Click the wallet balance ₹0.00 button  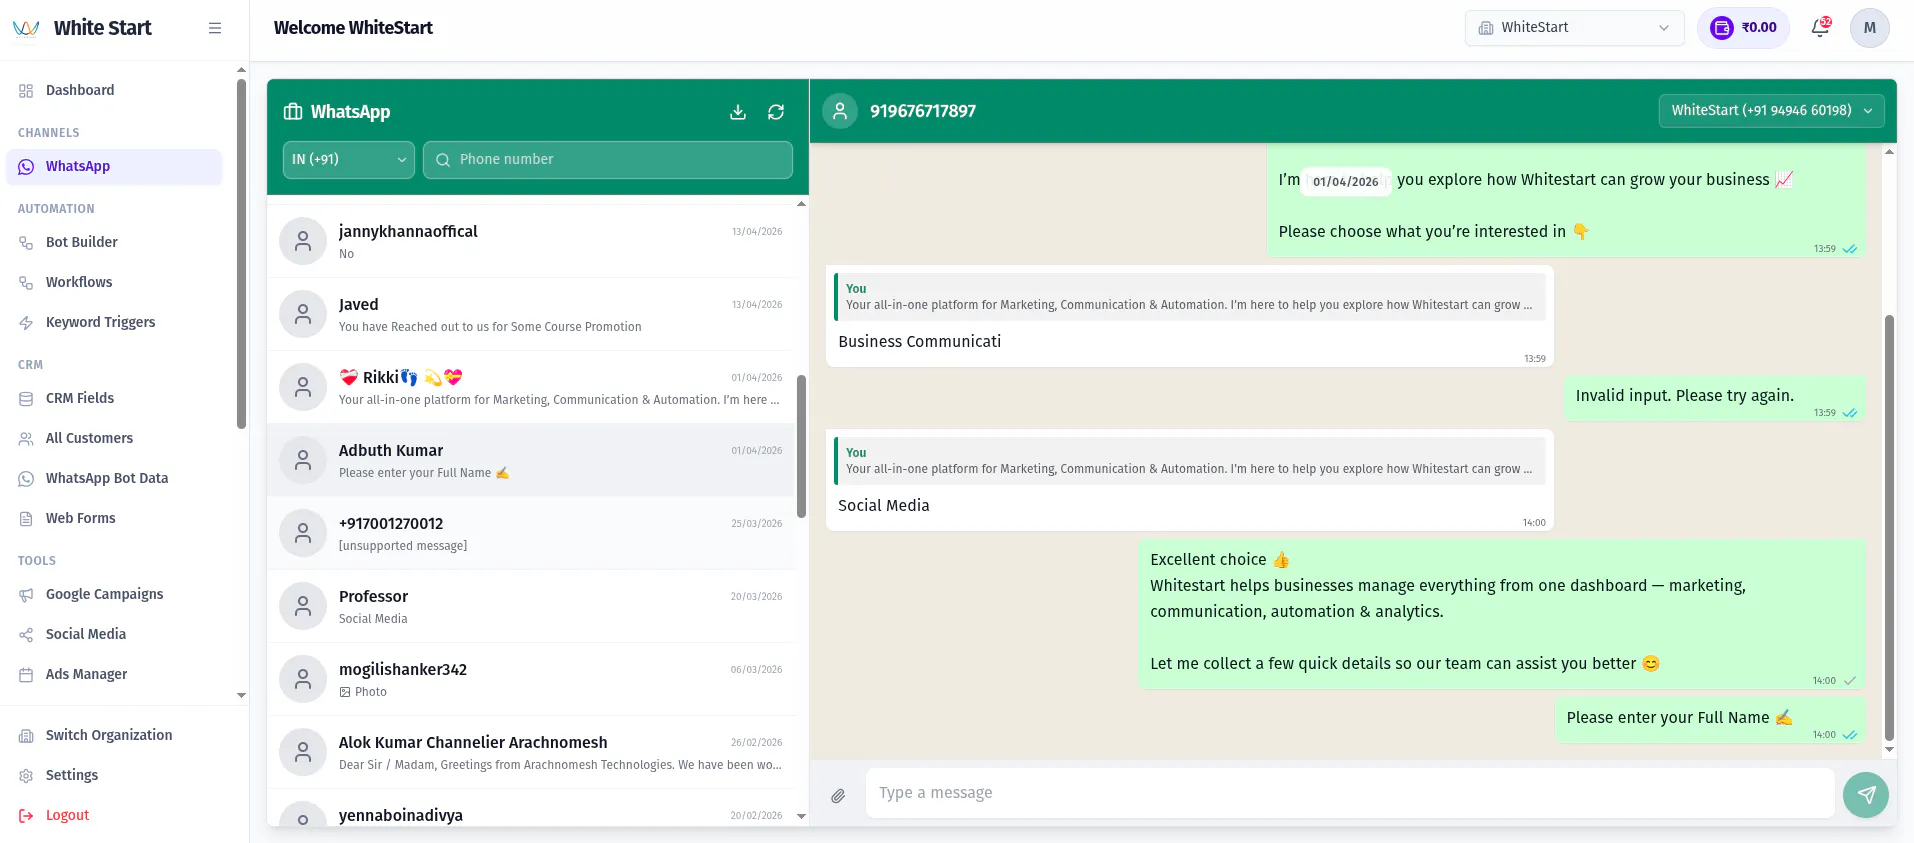coord(1743,28)
